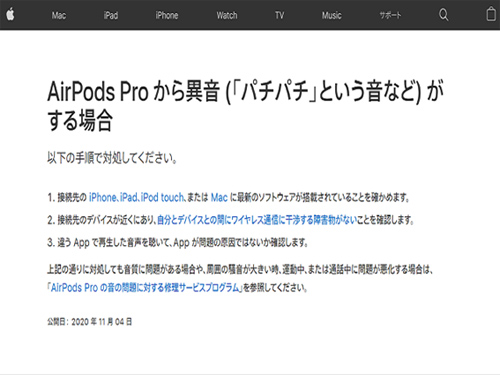Open the iPad menu item
The image size is (500, 375).
coord(111,15)
